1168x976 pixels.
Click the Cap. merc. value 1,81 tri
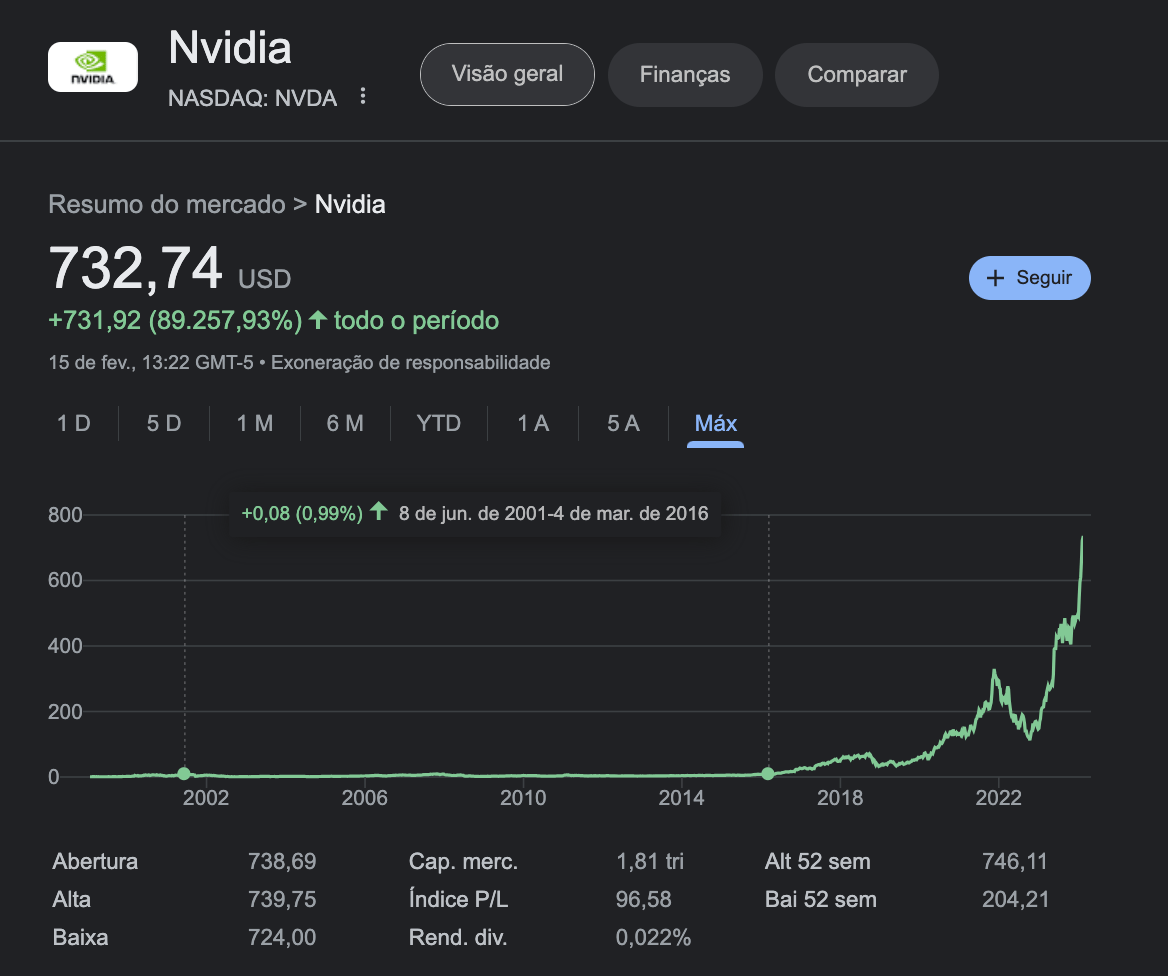click(650, 861)
